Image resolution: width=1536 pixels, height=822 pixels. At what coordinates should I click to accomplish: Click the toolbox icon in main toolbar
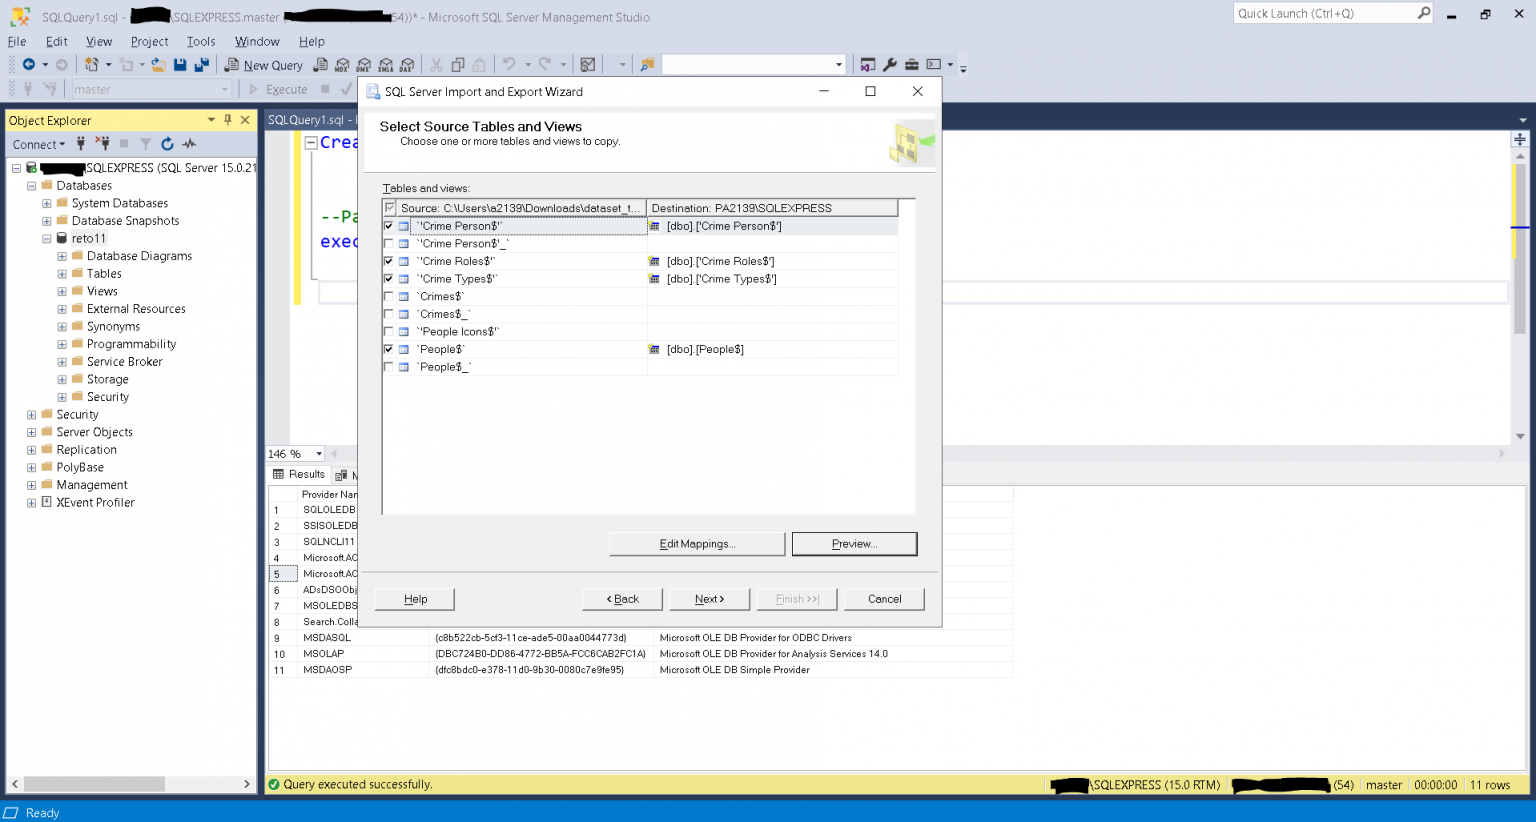coord(912,65)
